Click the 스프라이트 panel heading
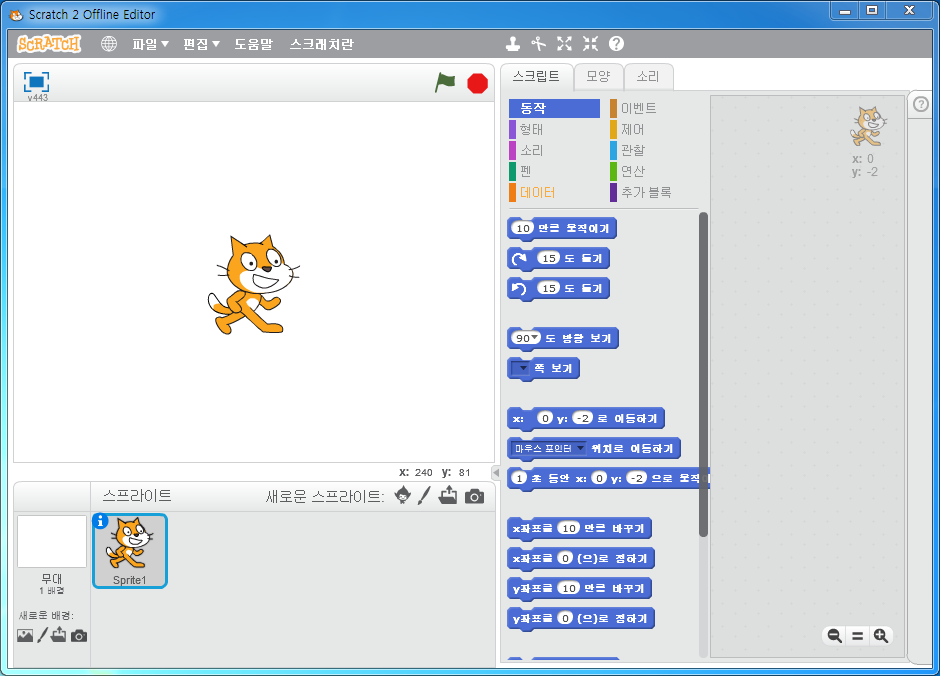The image size is (940, 676). [x=137, y=496]
